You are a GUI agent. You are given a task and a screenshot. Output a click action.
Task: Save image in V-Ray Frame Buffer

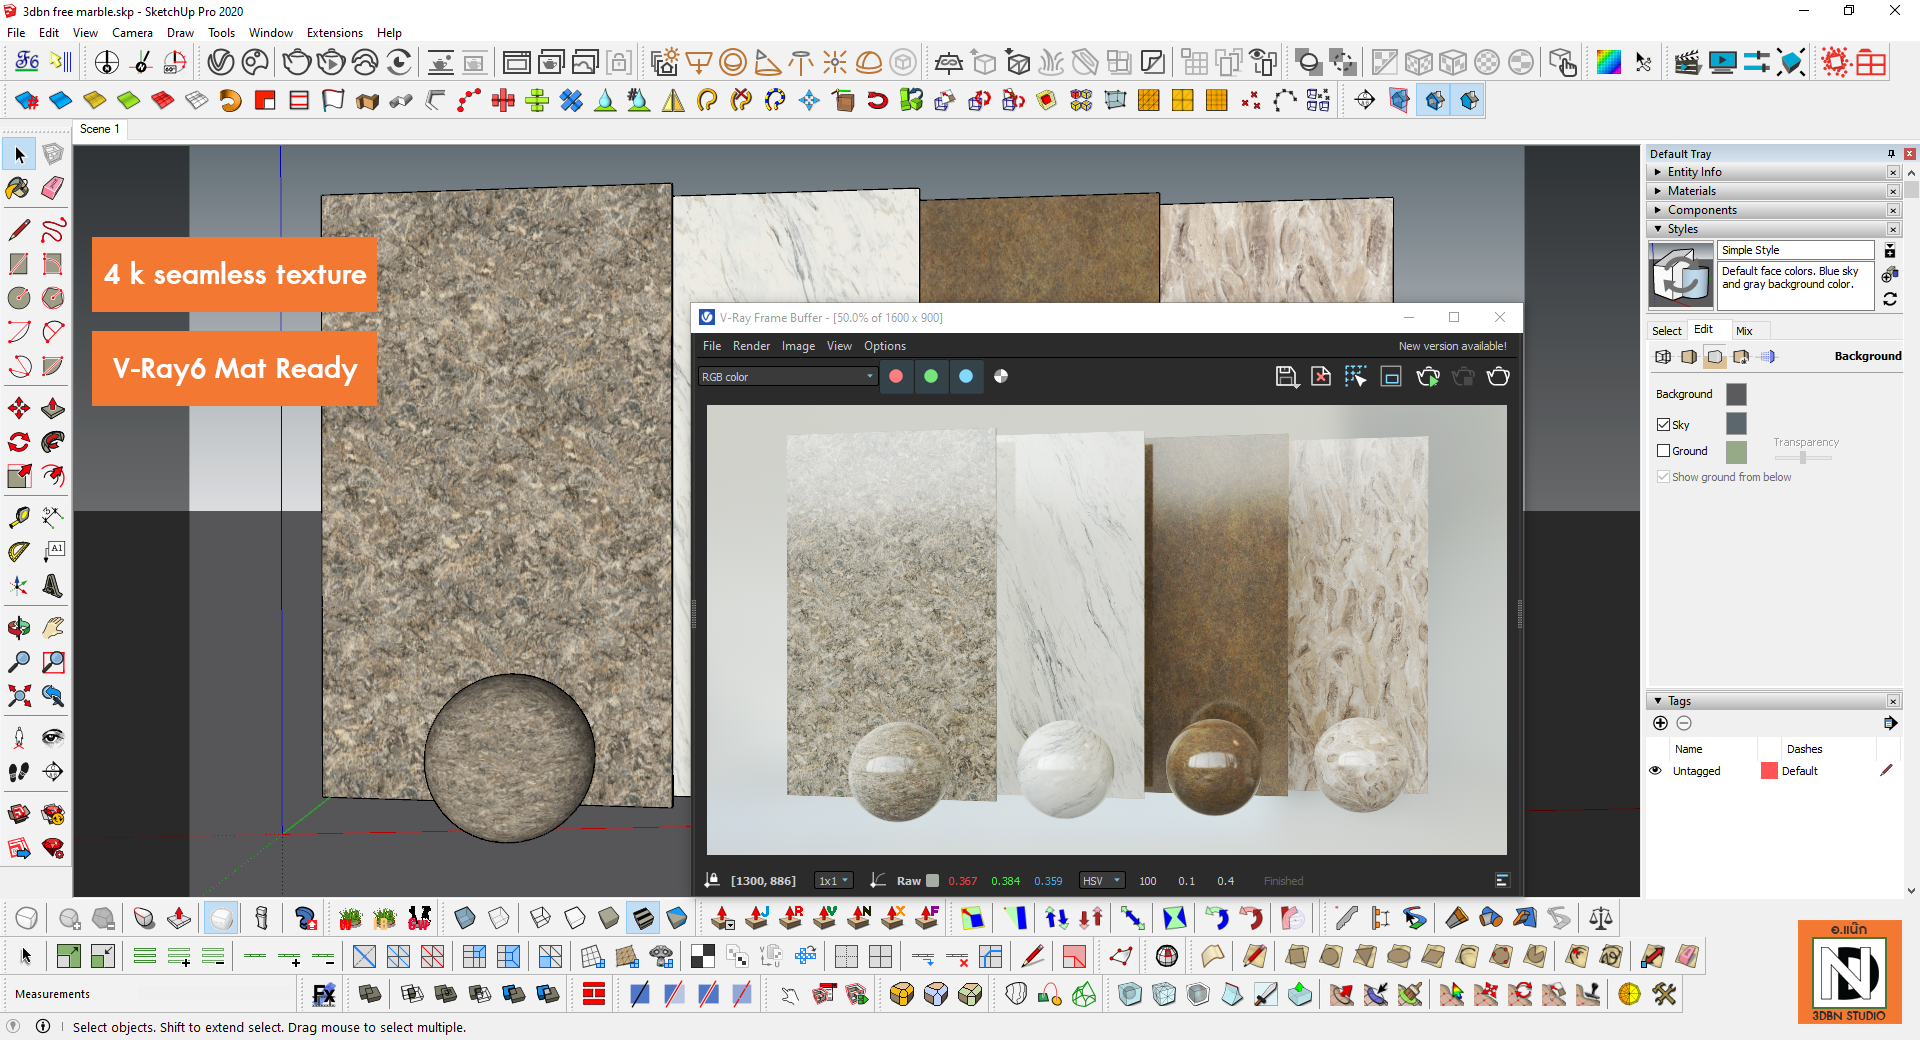(x=1287, y=377)
